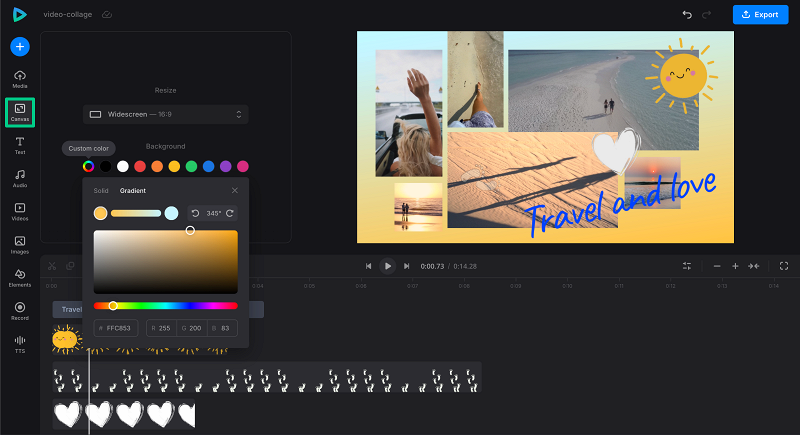Select the orange gradient start stop
Screen dimensions: 800x435
click(x=101, y=213)
